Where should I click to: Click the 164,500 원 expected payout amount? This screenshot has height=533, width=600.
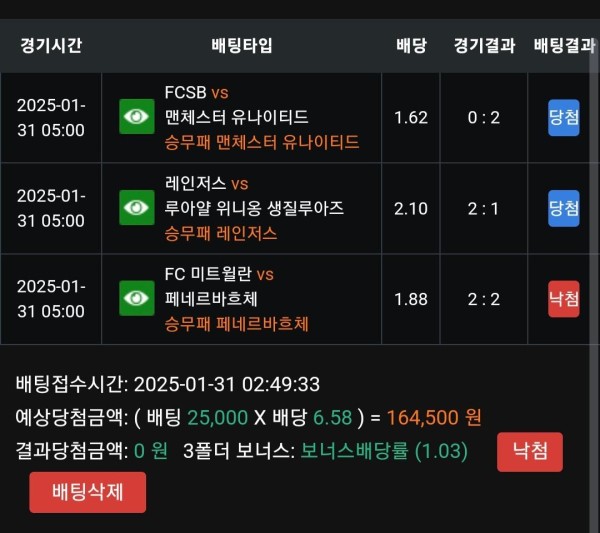pos(434,417)
